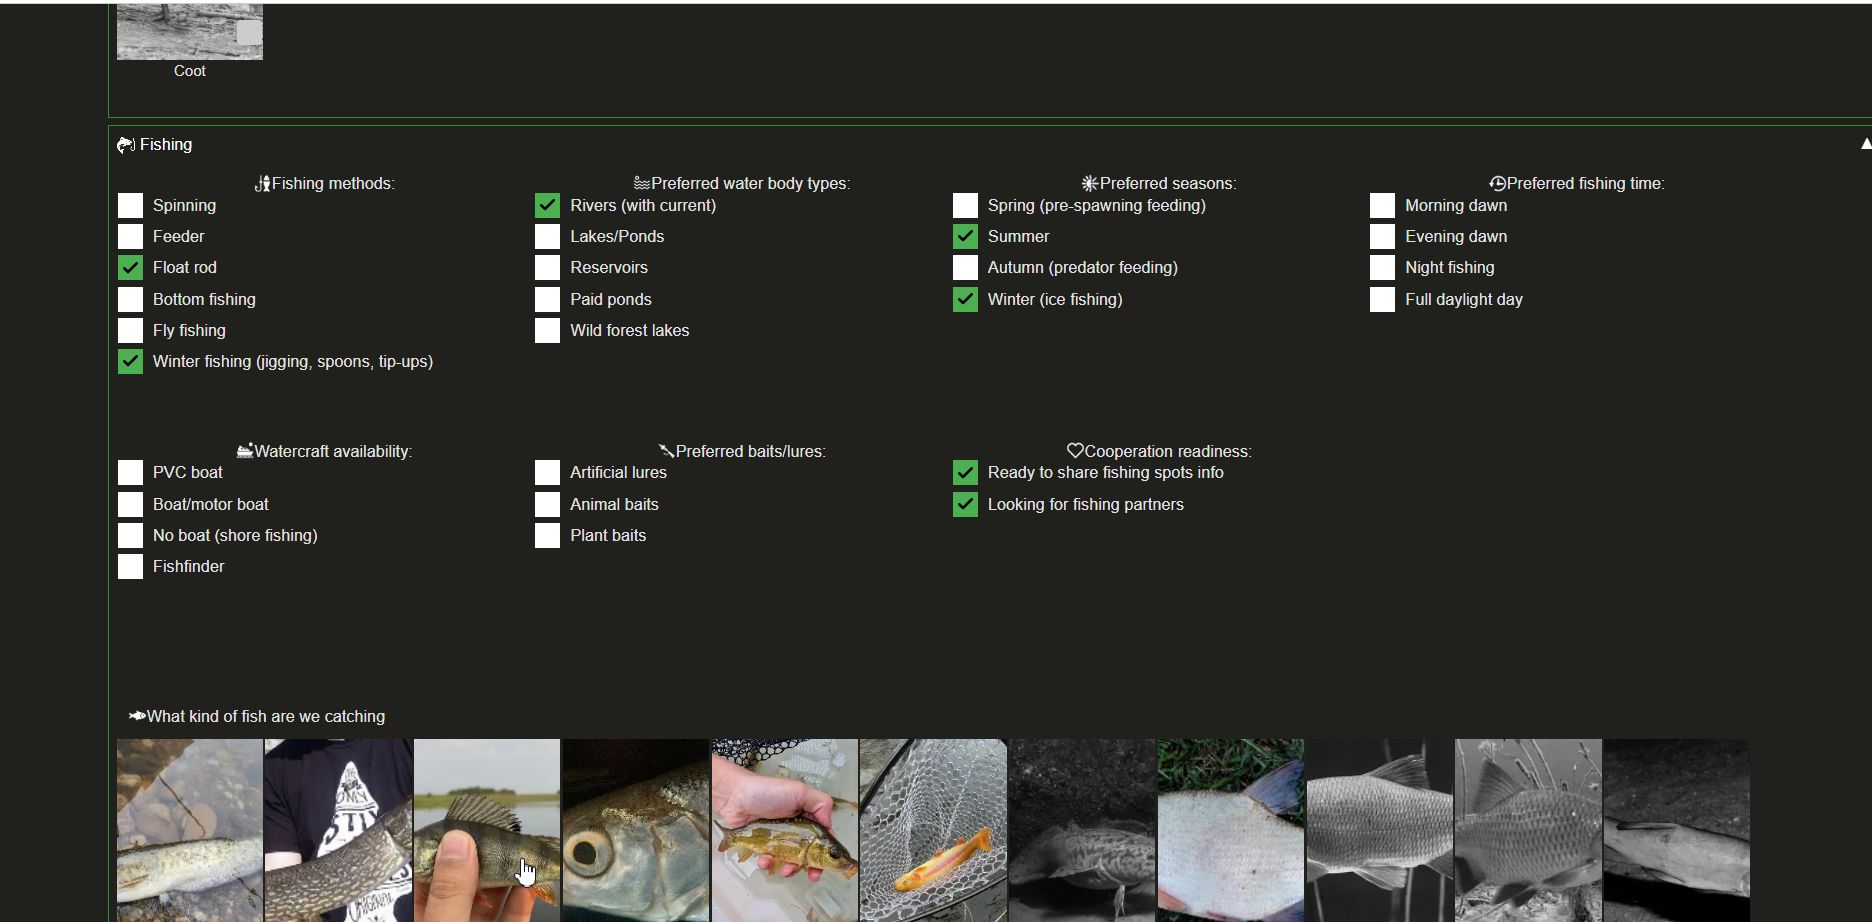Collapse the Fishing section with the arrow
This screenshot has width=1872, height=922.
pyautogui.click(x=1865, y=145)
